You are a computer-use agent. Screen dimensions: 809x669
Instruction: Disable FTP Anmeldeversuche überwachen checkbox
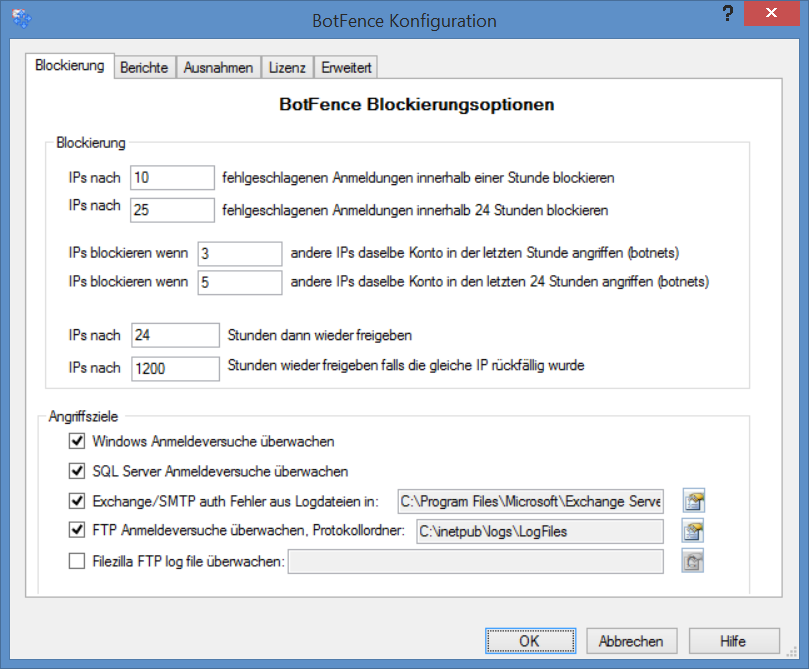tap(77, 530)
